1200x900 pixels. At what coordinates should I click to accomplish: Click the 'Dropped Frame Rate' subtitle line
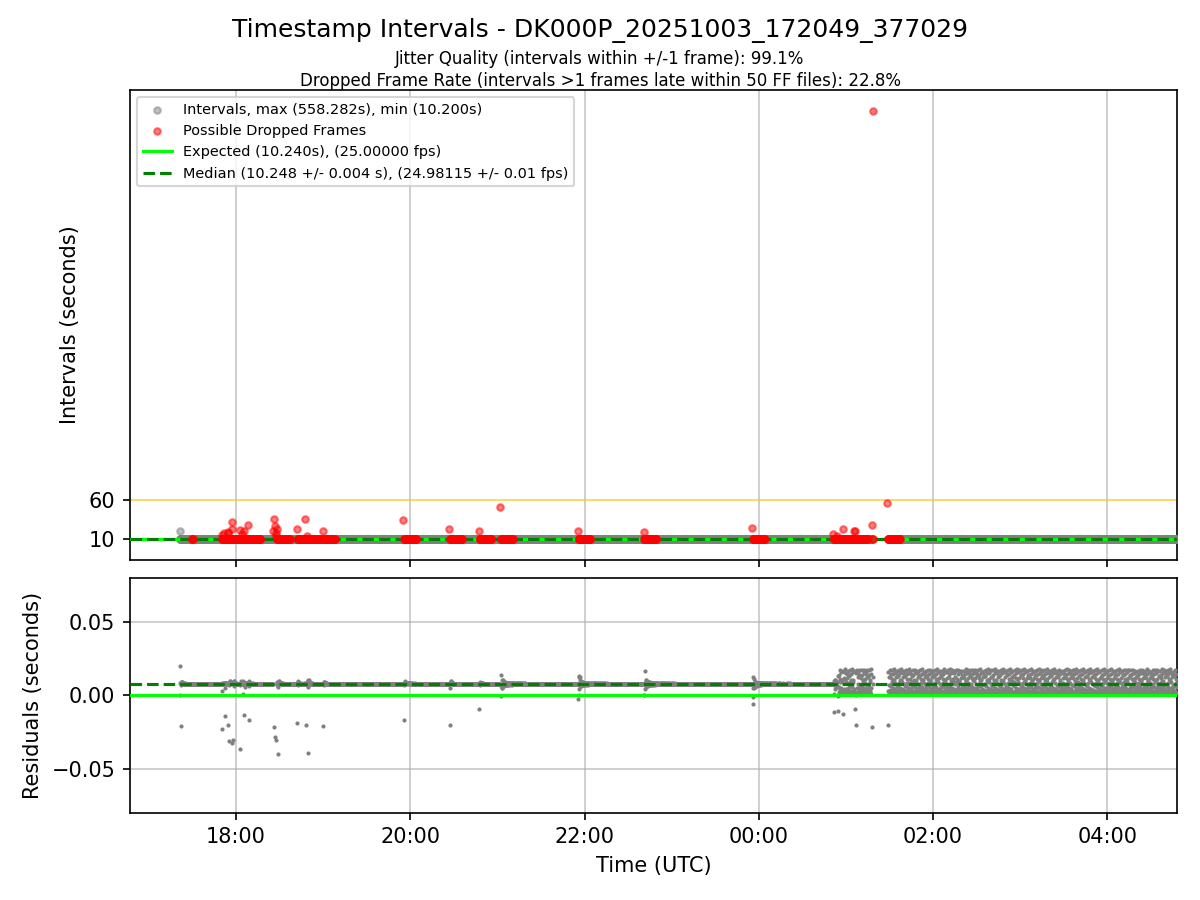click(x=600, y=80)
